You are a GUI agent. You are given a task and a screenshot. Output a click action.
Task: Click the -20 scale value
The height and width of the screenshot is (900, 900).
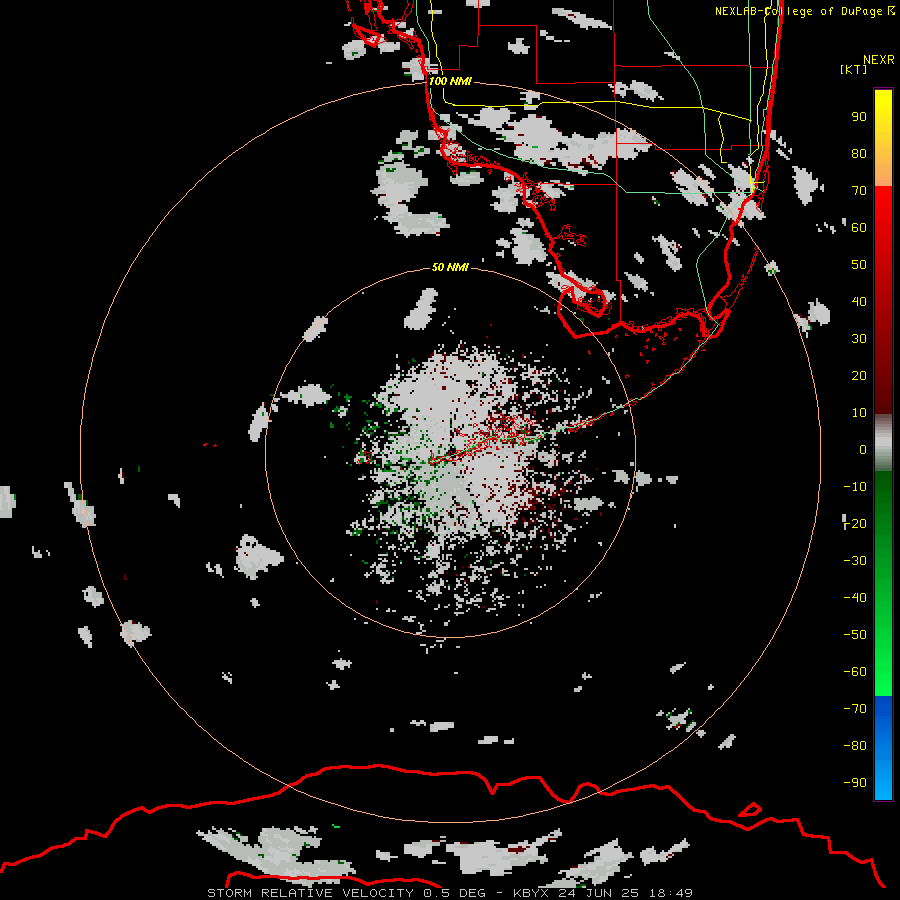click(x=855, y=523)
